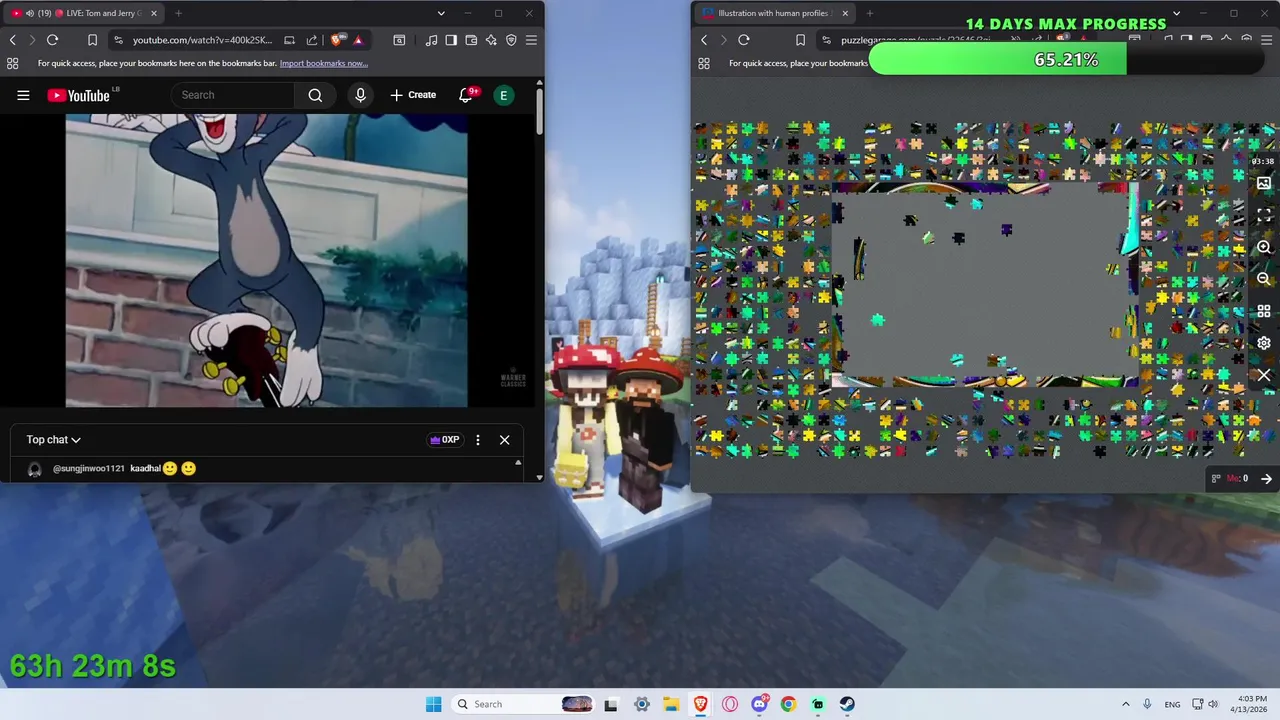Open File Explorer from taskbar
Image resolution: width=1280 pixels, height=720 pixels.
pyautogui.click(x=670, y=704)
